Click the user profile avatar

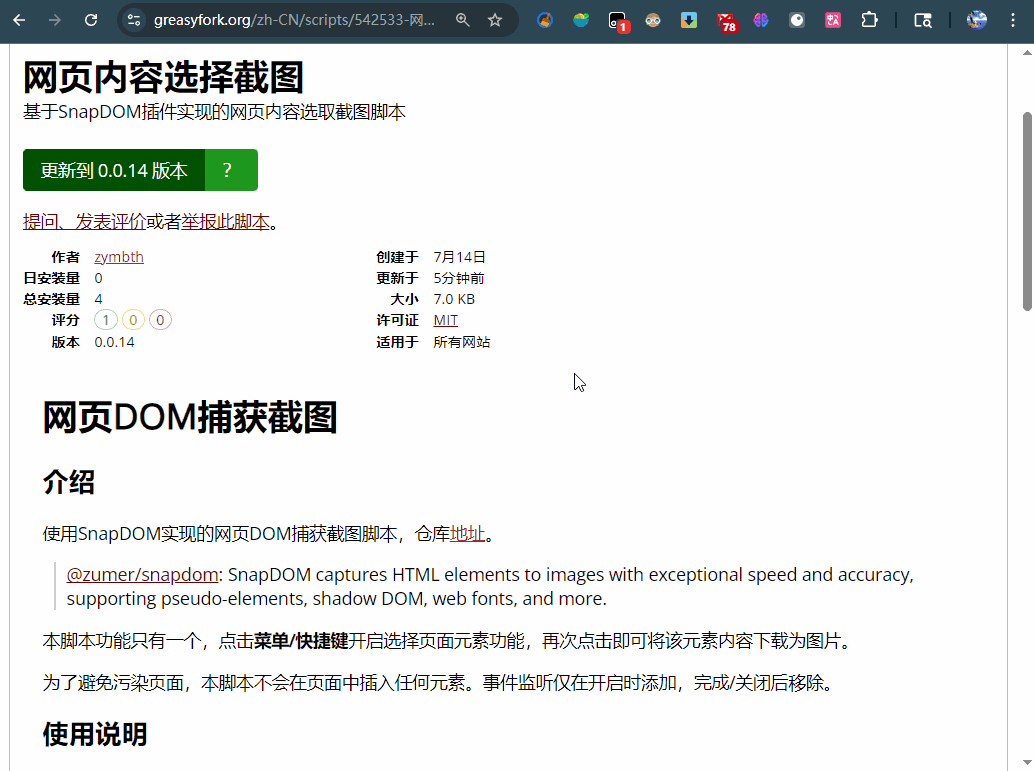[x=977, y=20]
